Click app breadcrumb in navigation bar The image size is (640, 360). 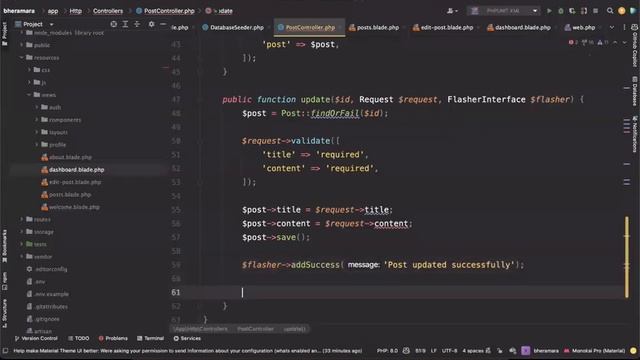tap(53, 11)
